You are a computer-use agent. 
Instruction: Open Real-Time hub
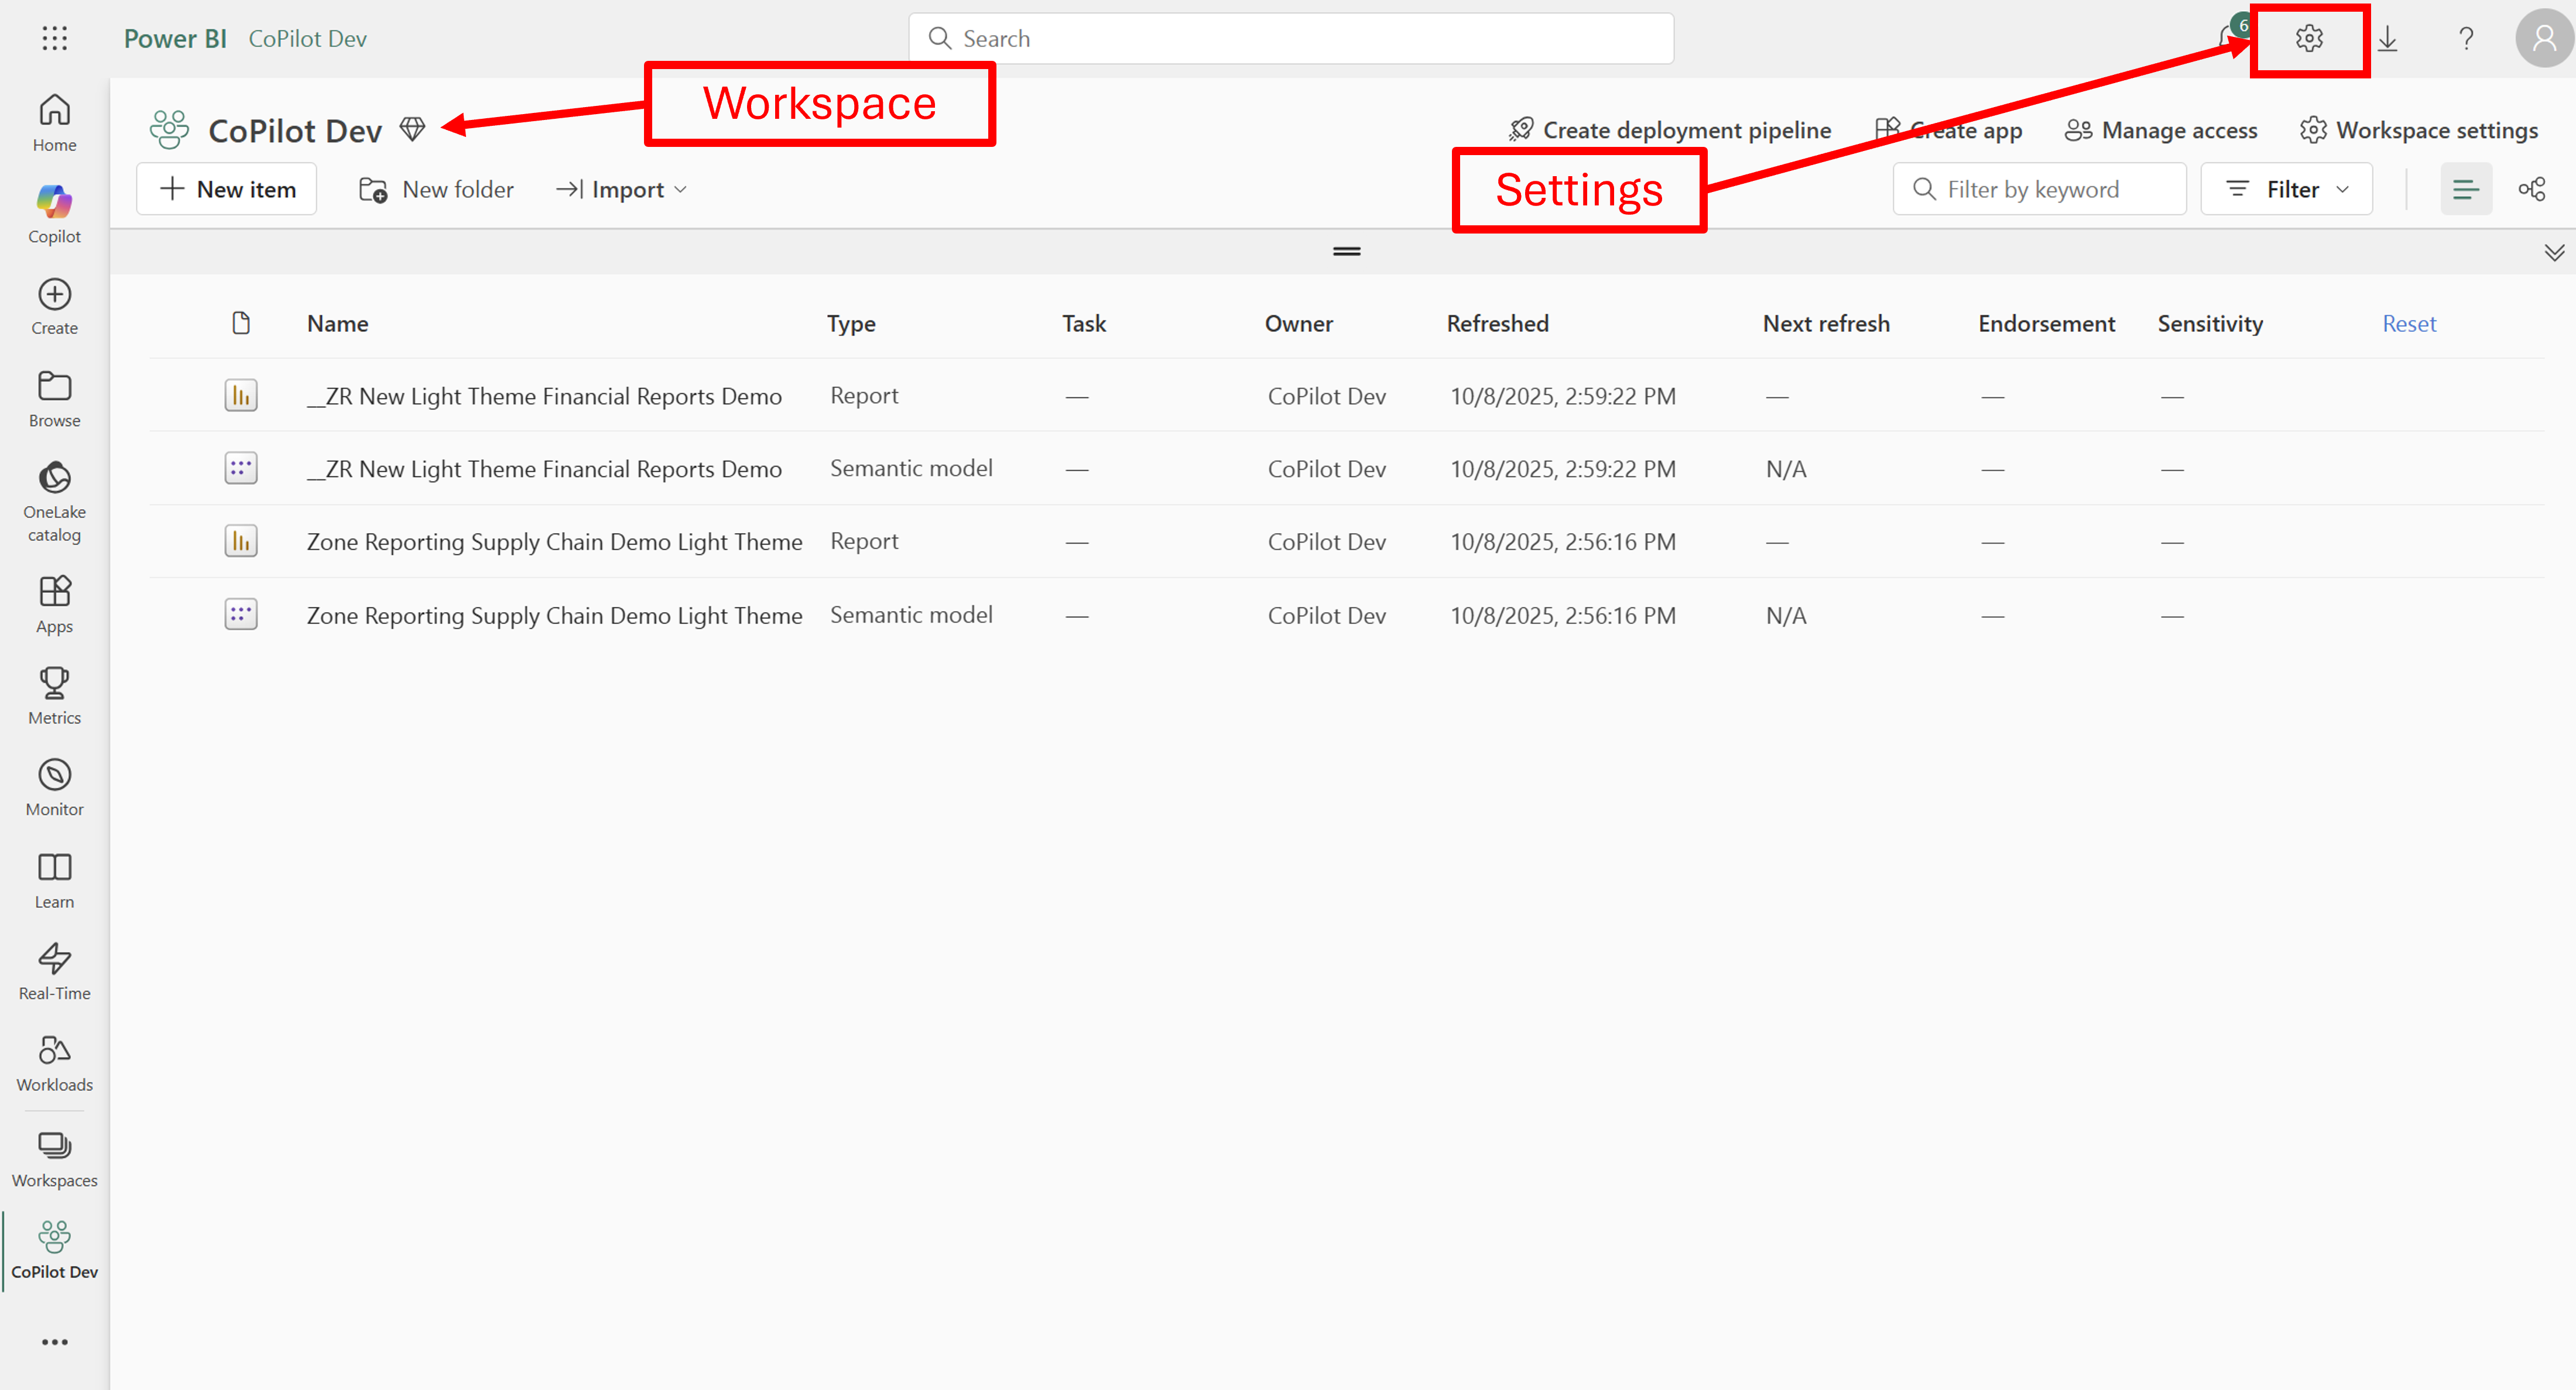54,971
